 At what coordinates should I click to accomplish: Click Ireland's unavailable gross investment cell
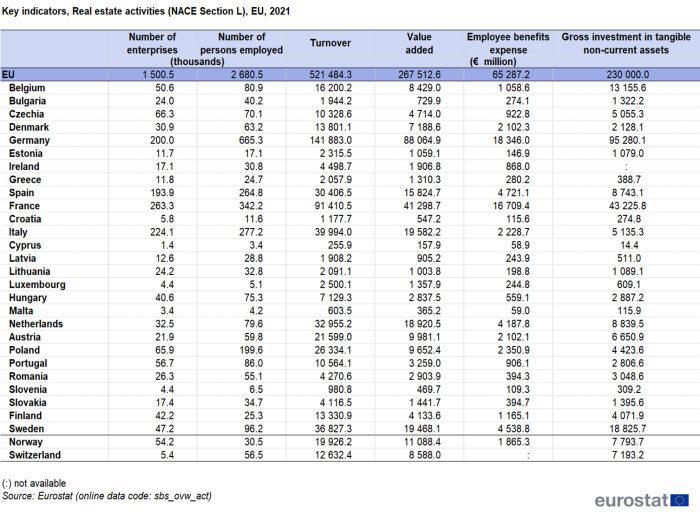(x=626, y=167)
